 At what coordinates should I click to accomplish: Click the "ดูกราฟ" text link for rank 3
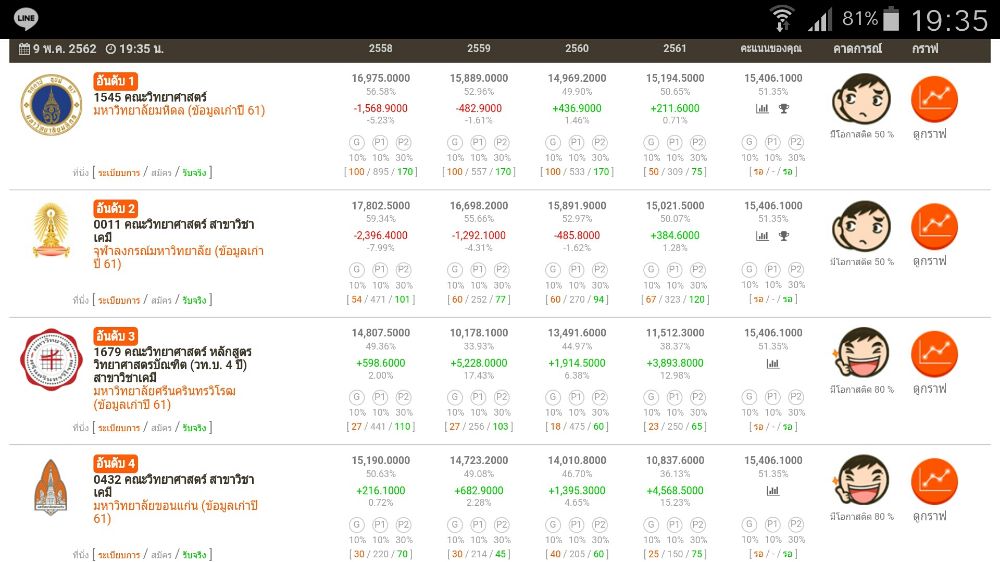tap(929, 389)
